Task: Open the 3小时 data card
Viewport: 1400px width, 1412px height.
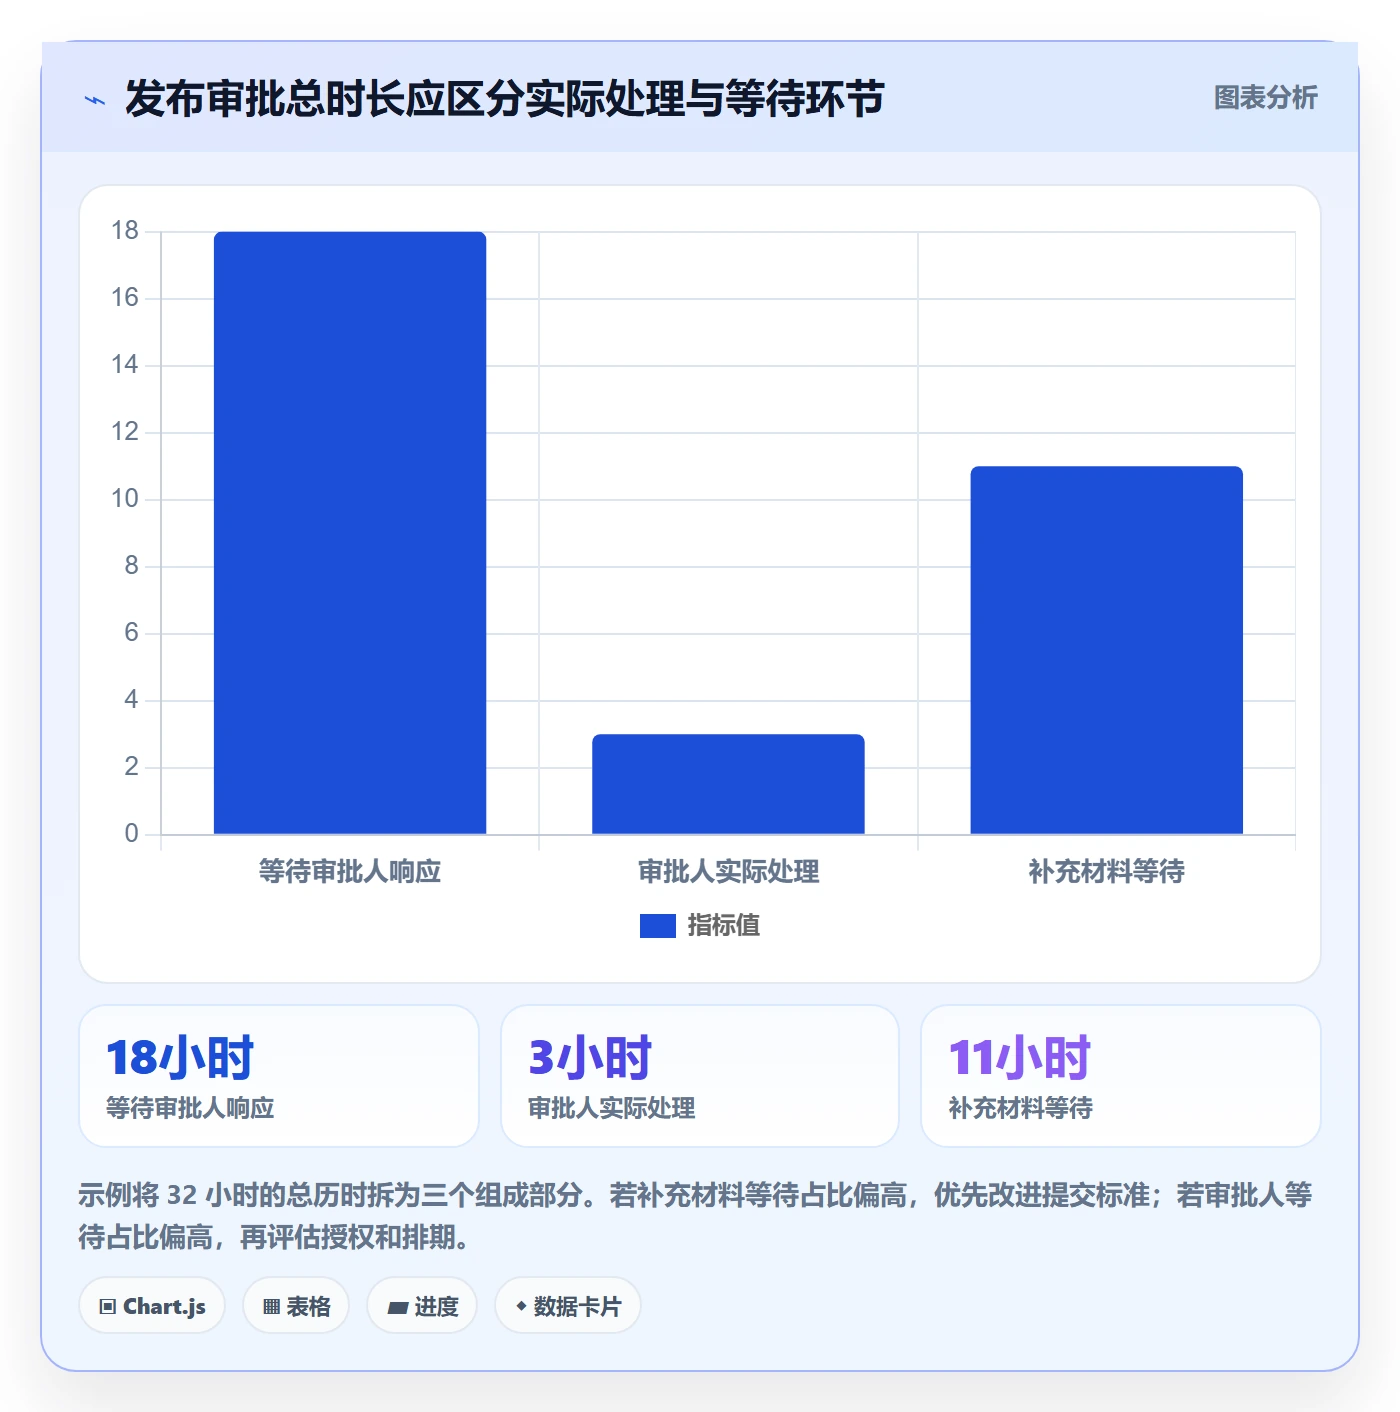Action: point(700,1076)
